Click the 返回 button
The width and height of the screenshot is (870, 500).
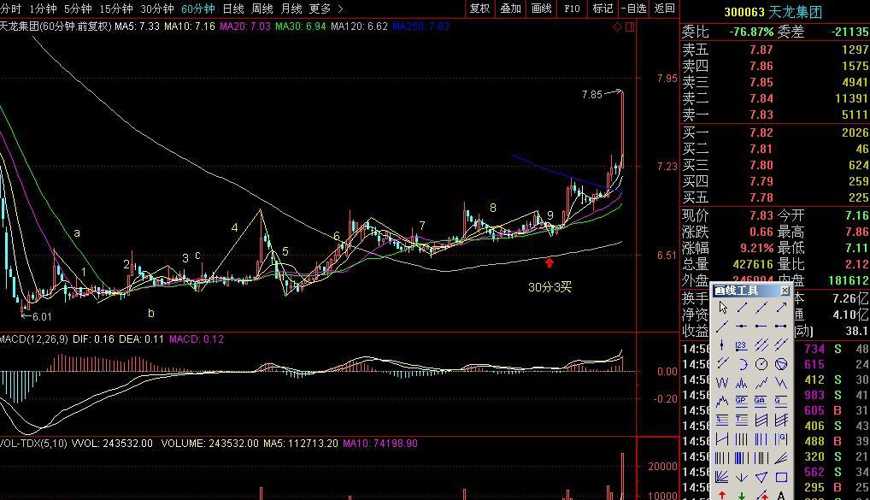click(664, 8)
